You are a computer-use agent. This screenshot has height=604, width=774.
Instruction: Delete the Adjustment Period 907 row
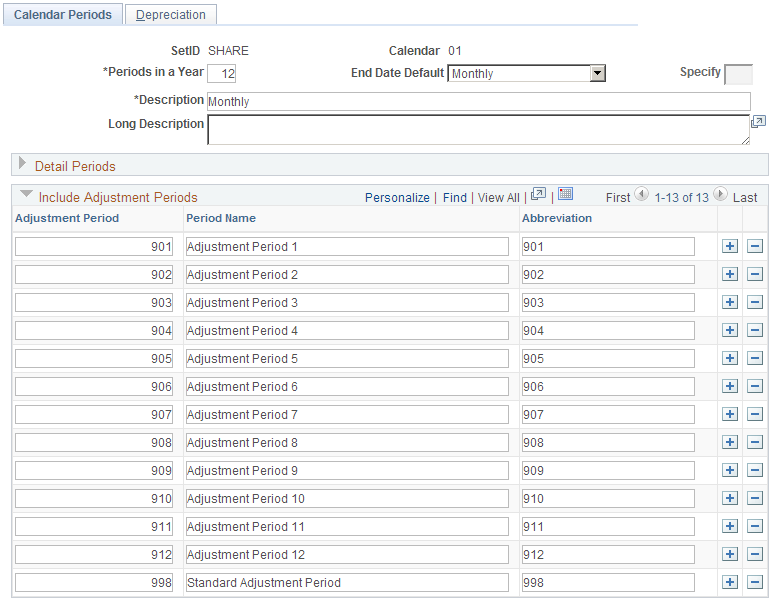[755, 414]
